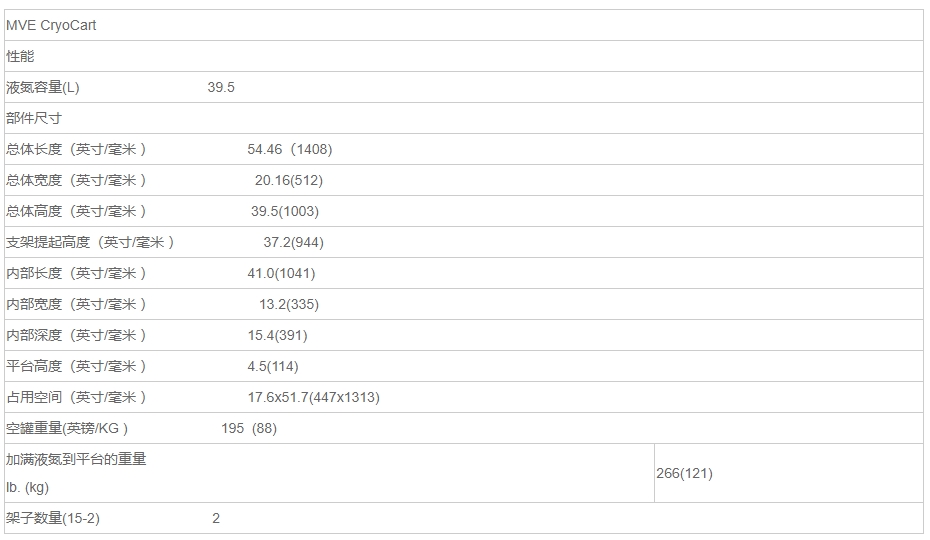
Task: Select the 13.2(335) internal width value
Action: coord(289,304)
